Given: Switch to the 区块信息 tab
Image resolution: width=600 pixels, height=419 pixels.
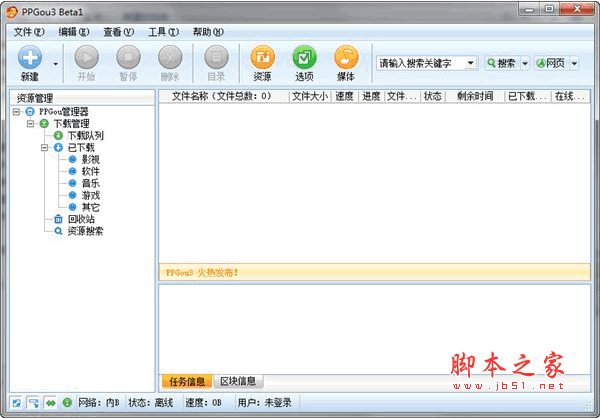Looking at the screenshot, I should (238, 381).
